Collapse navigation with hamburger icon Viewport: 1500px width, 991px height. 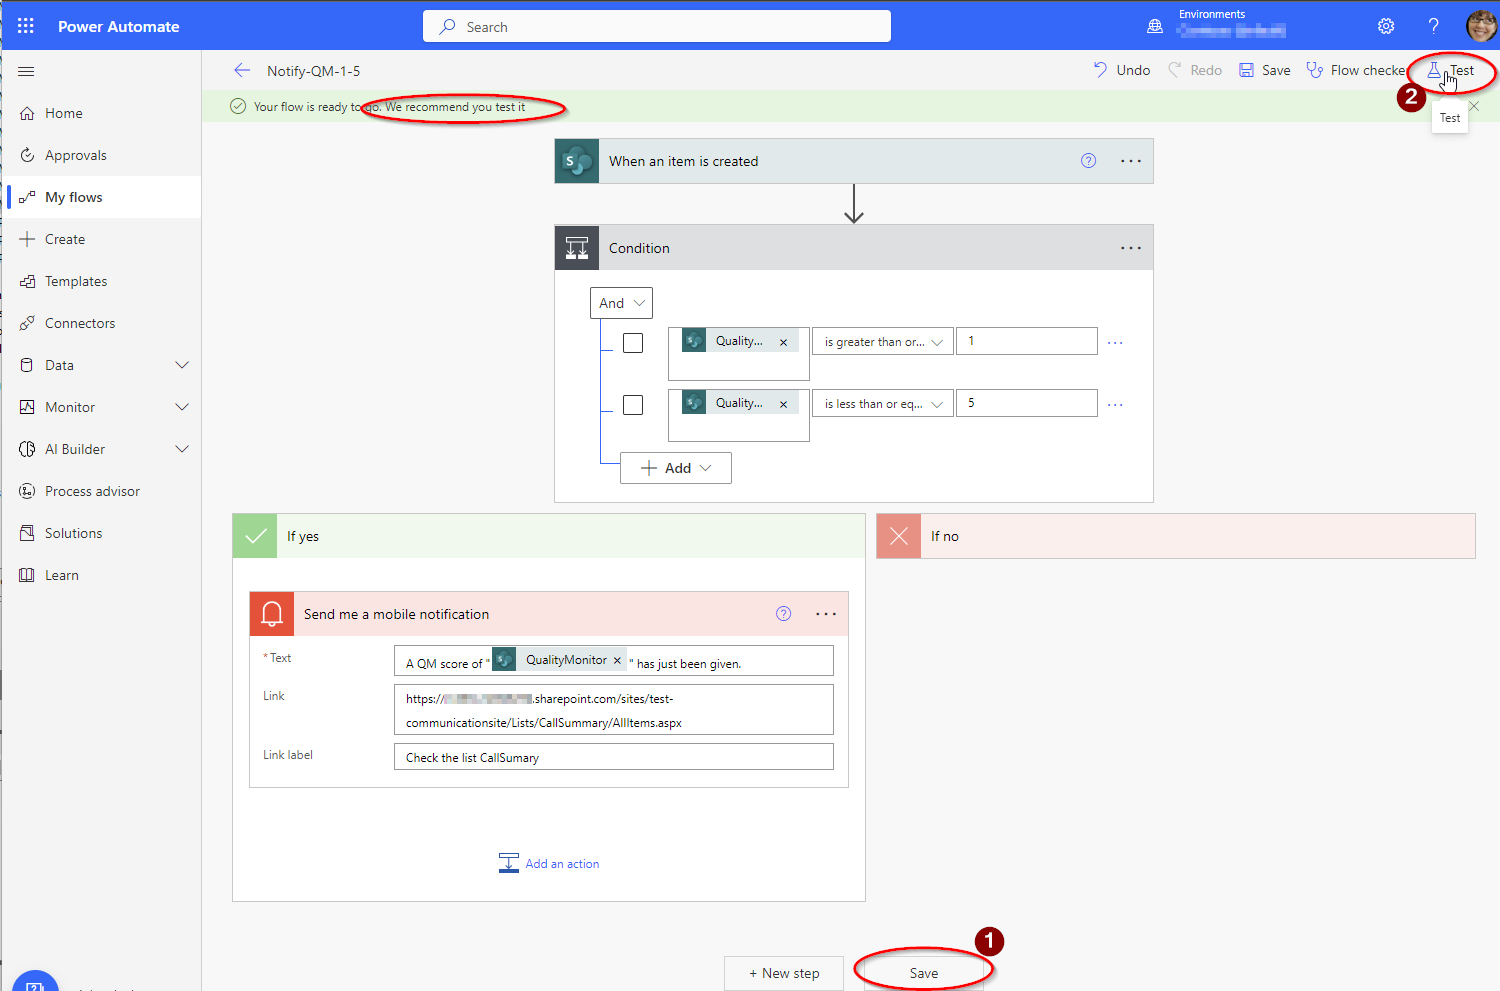(26, 71)
